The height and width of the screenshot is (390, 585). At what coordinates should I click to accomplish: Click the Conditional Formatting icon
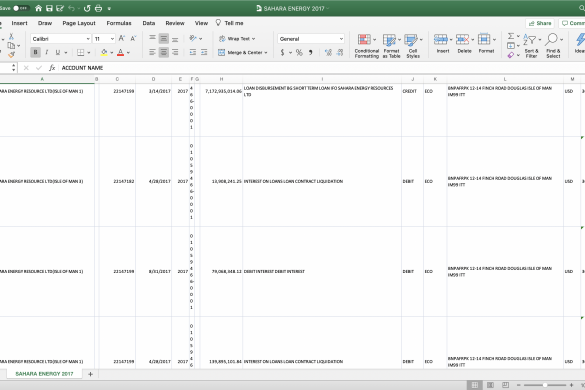(x=364, y=39)
